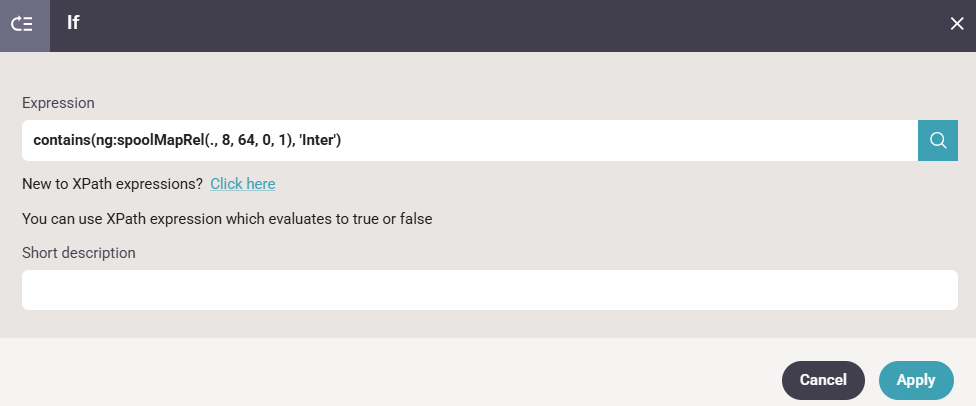Click 'New to XPath expressions?' text
976x406 pixels.
click(x=112, y=184)
